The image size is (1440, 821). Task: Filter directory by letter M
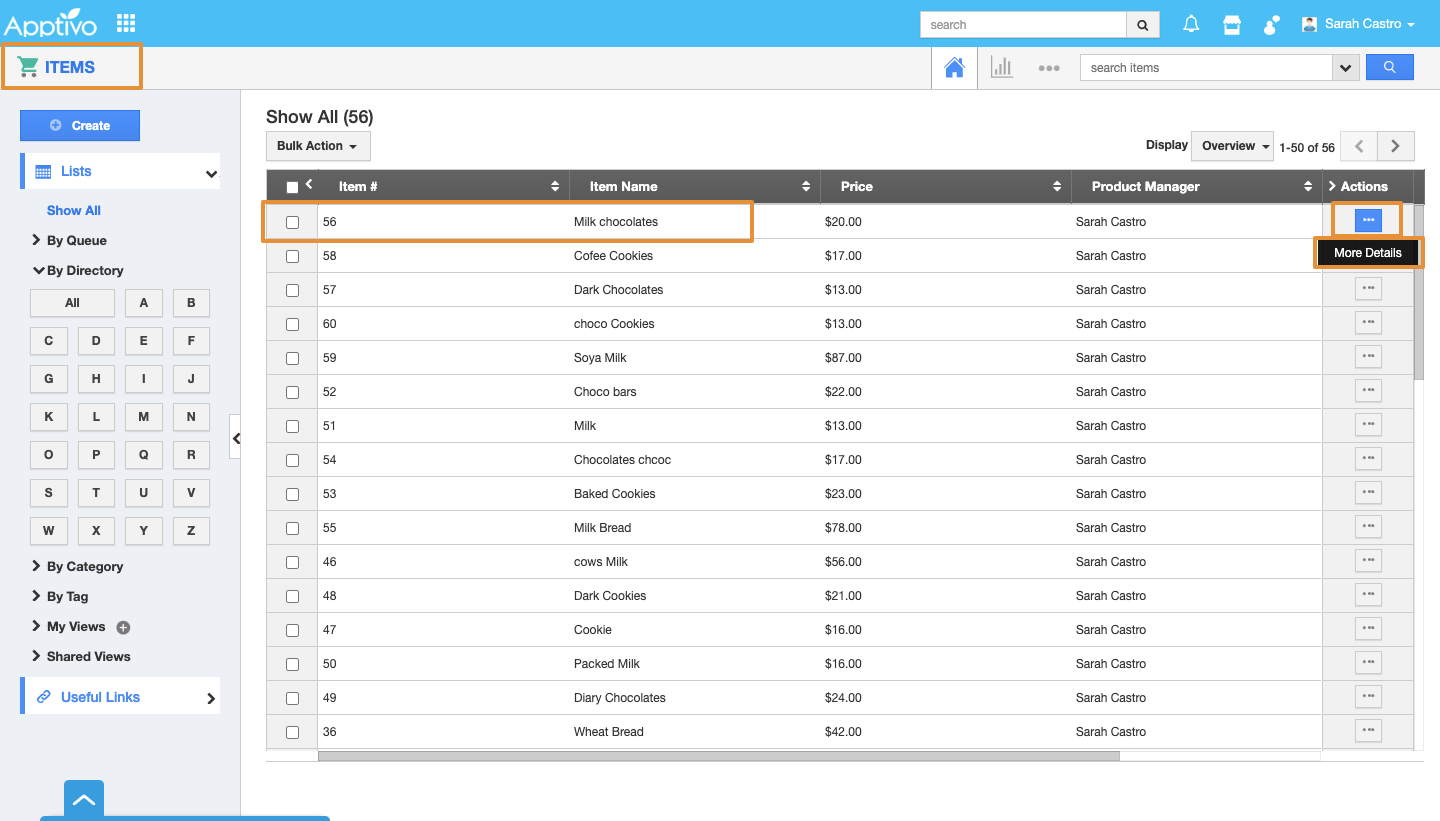click(143, 417)
